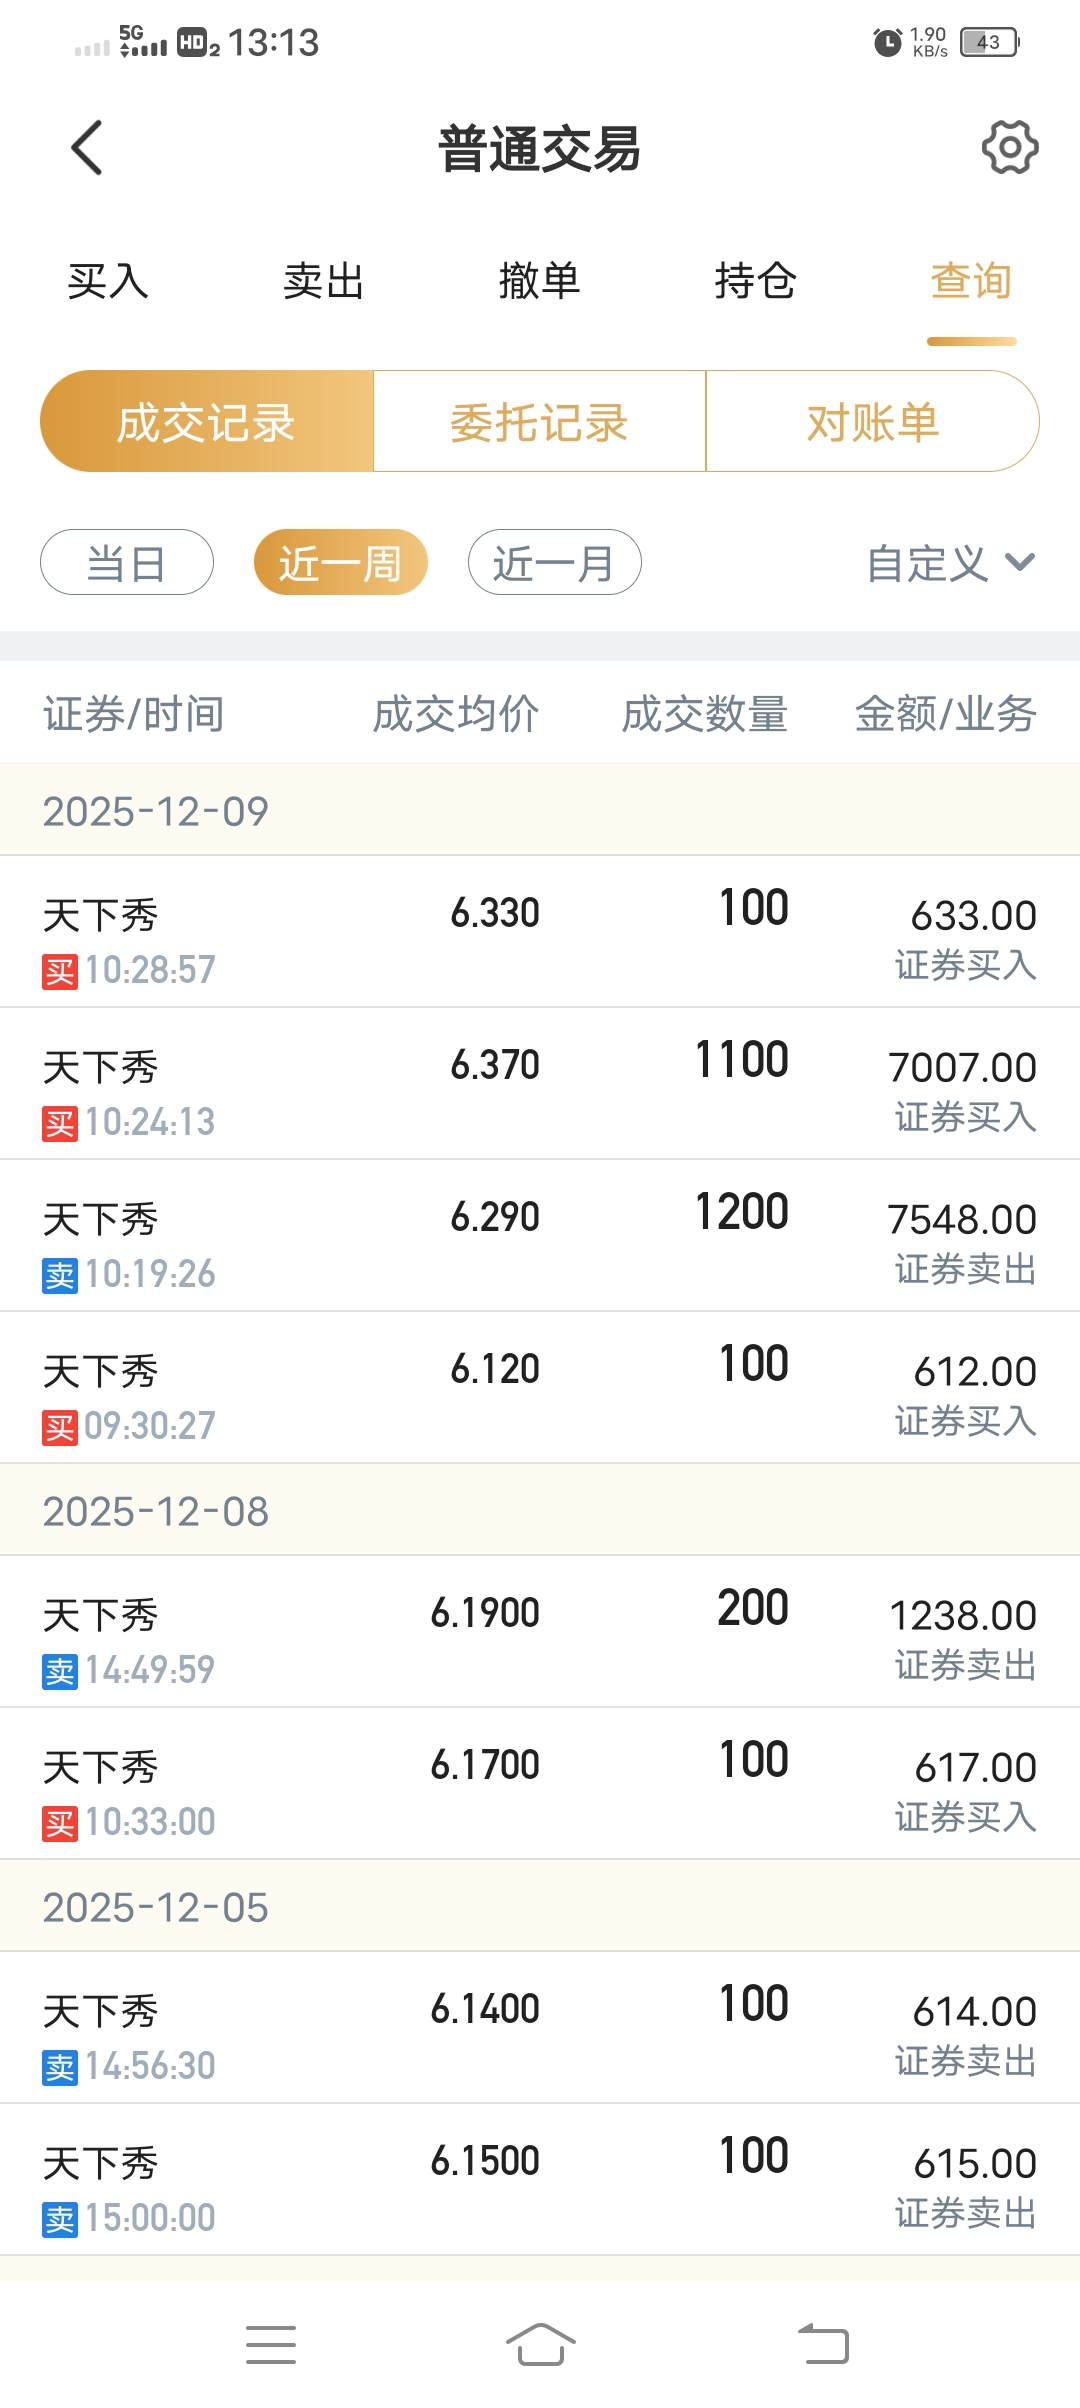Tap the Android back navigation icon

point(824,2344)
